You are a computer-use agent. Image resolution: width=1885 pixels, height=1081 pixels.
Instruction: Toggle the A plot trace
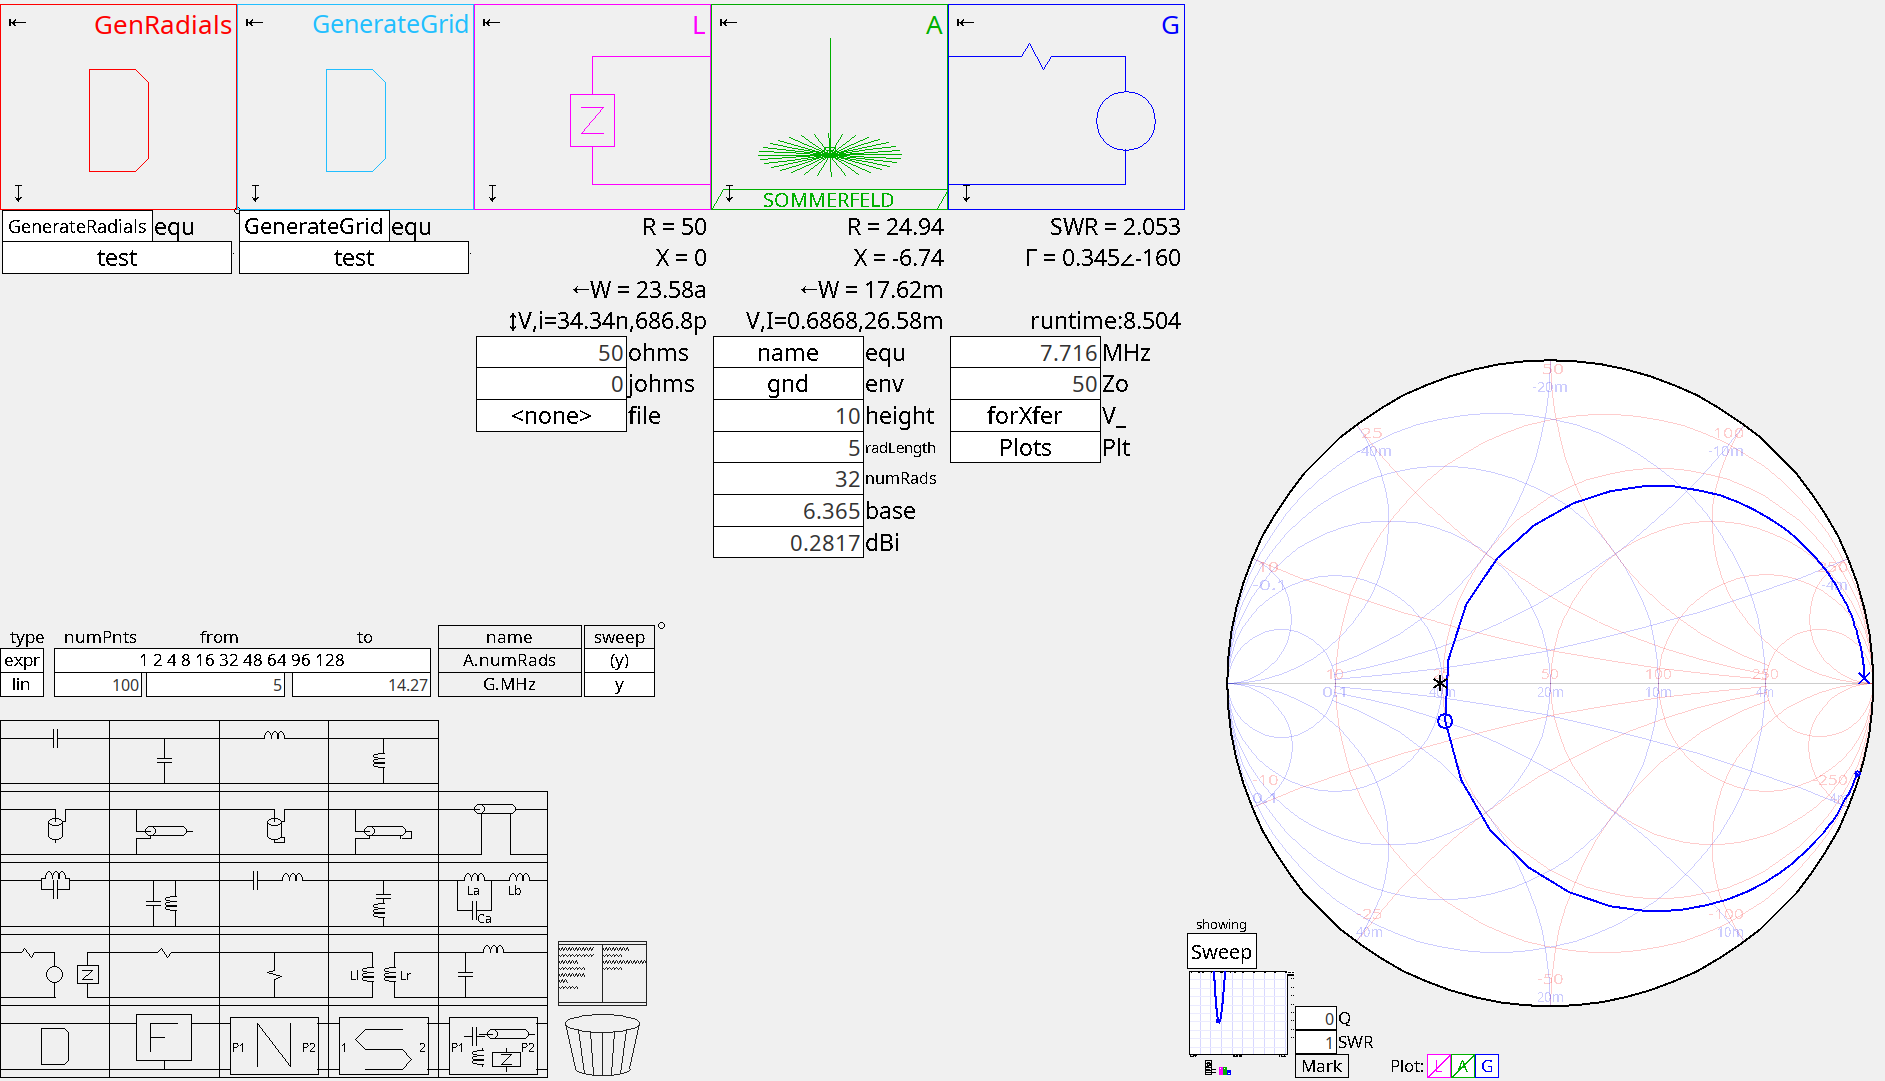(x=1463, y=1066)
